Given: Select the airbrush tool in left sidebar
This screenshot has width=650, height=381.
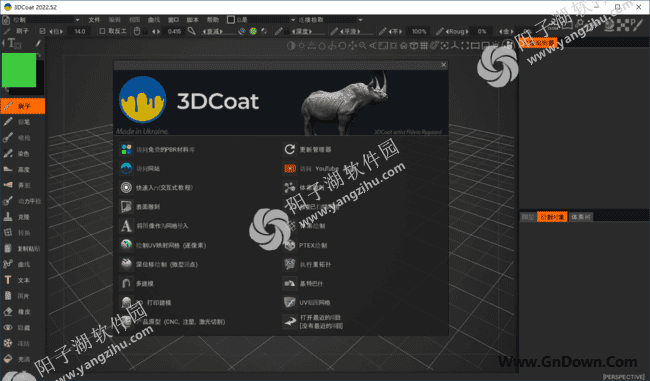Looking at the screenshot, I should point(23,138).
